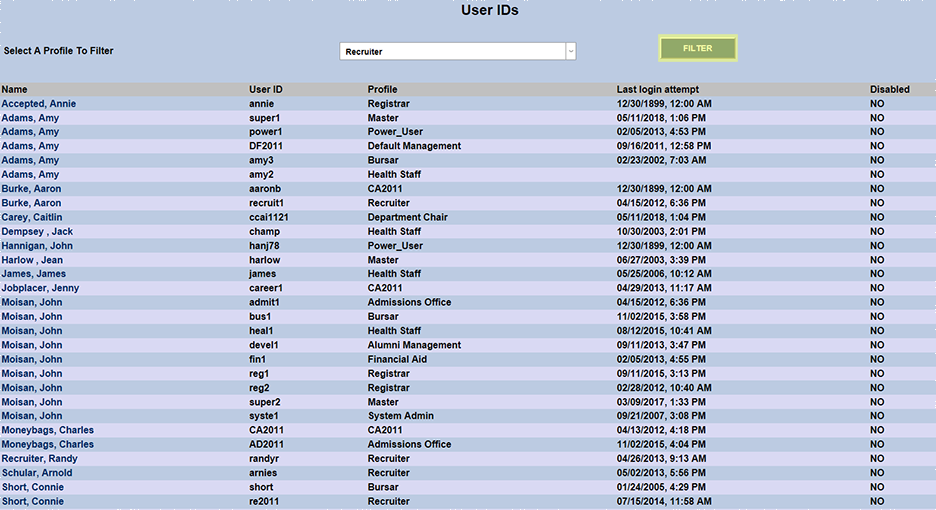The width and height of the screenshot is (936, 510).
Task: Open the Schular, Arnold user link
Action: pyautogui.click(x=37, y=473)
